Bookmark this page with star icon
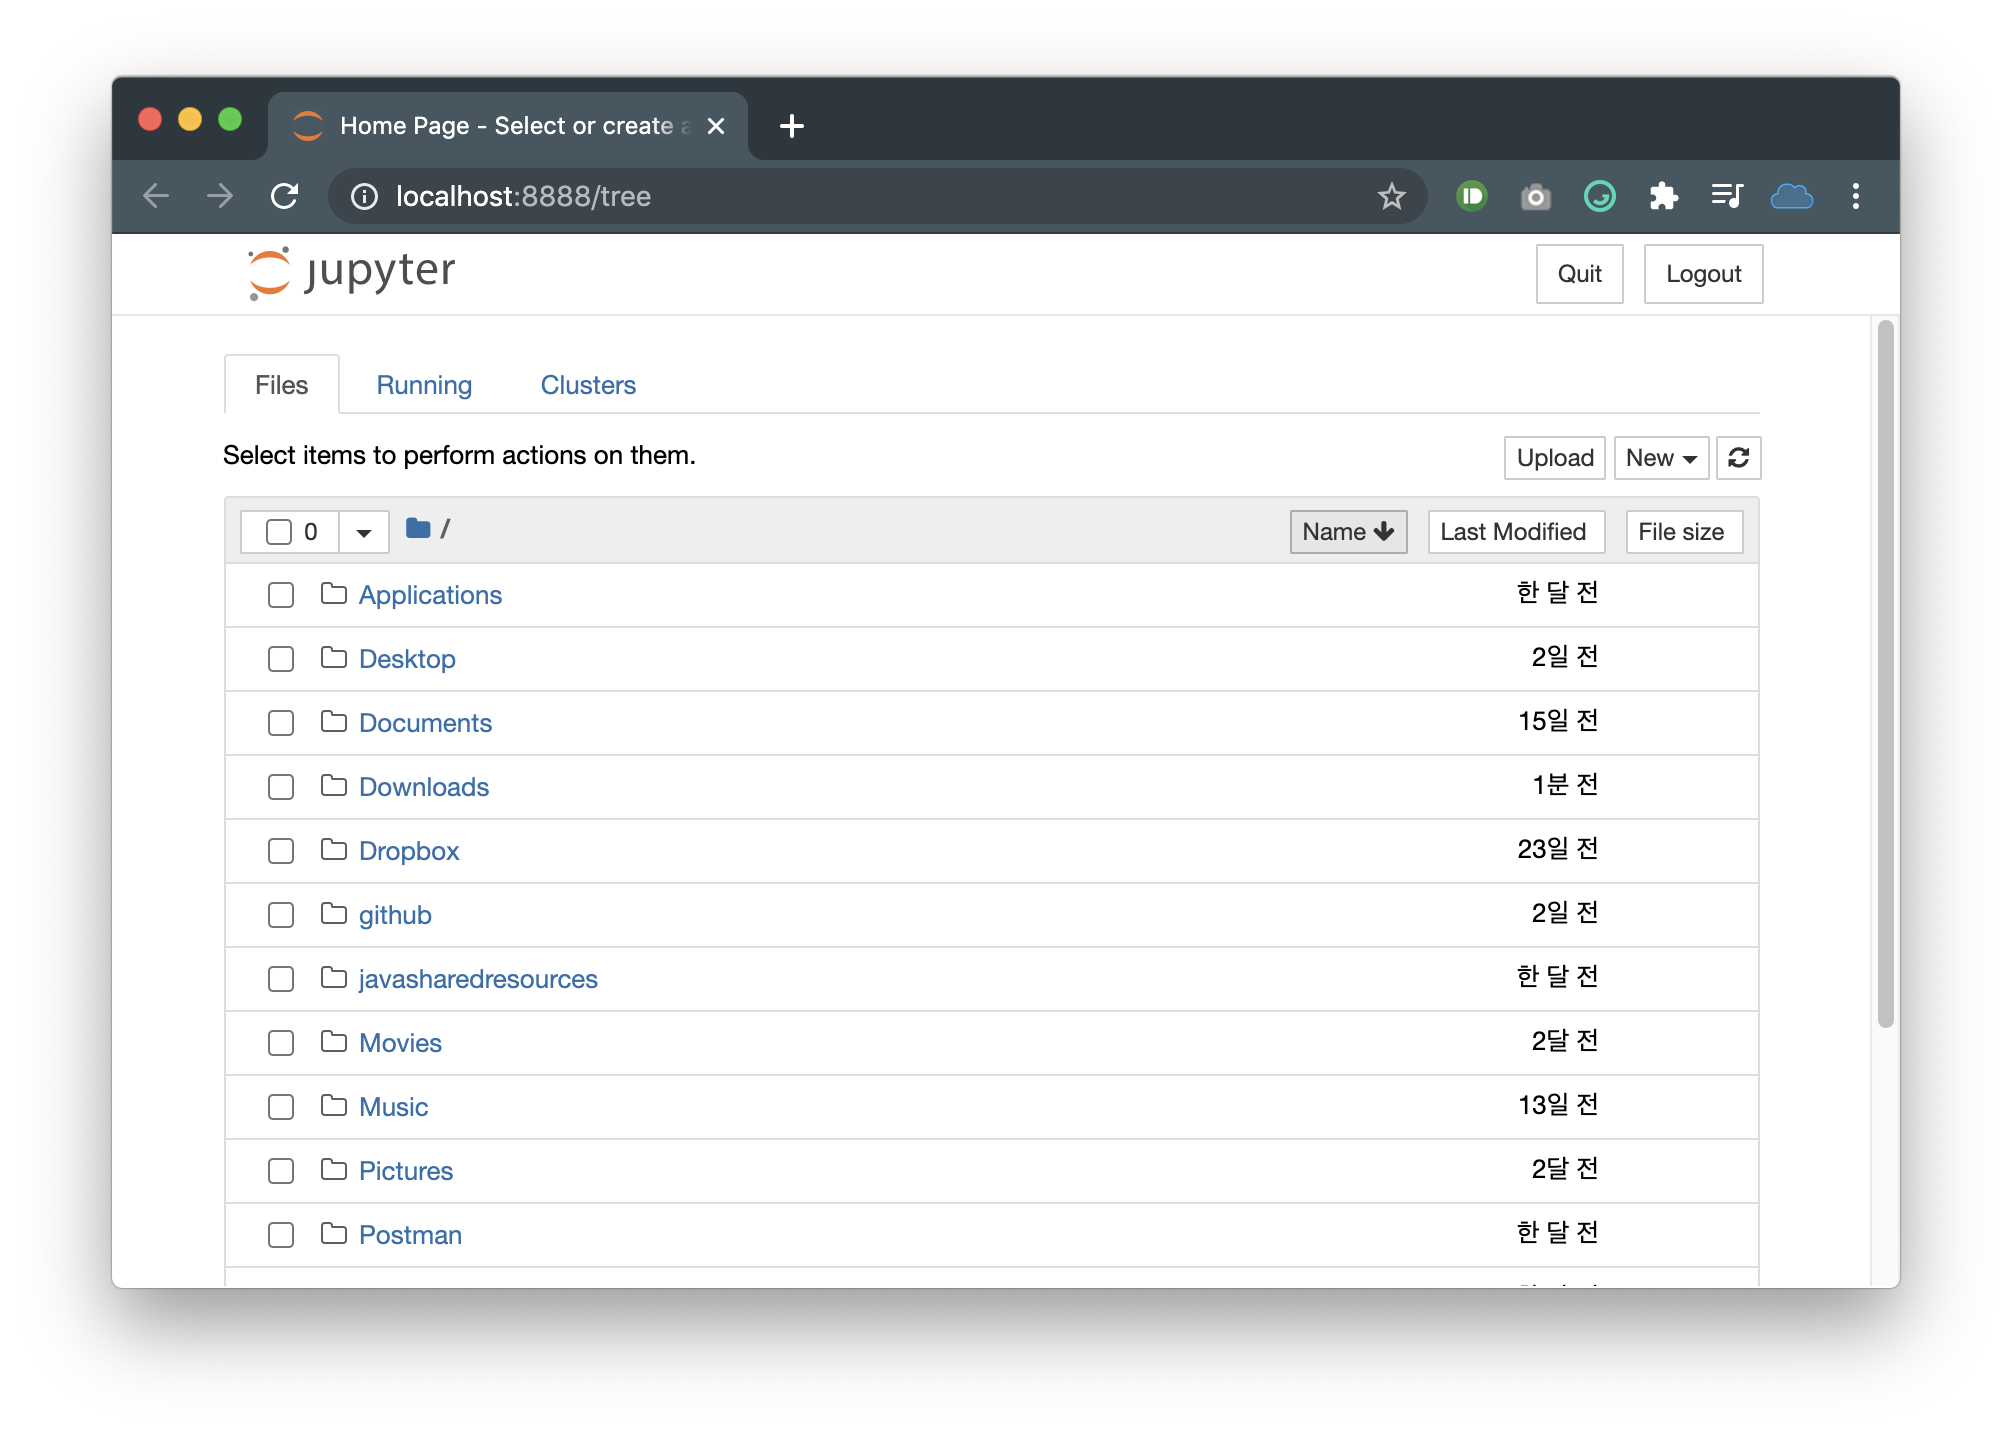Image resolution: width=2012 pixels, height=1436 pixels. pyautogui.click(x=1391, y=196)
